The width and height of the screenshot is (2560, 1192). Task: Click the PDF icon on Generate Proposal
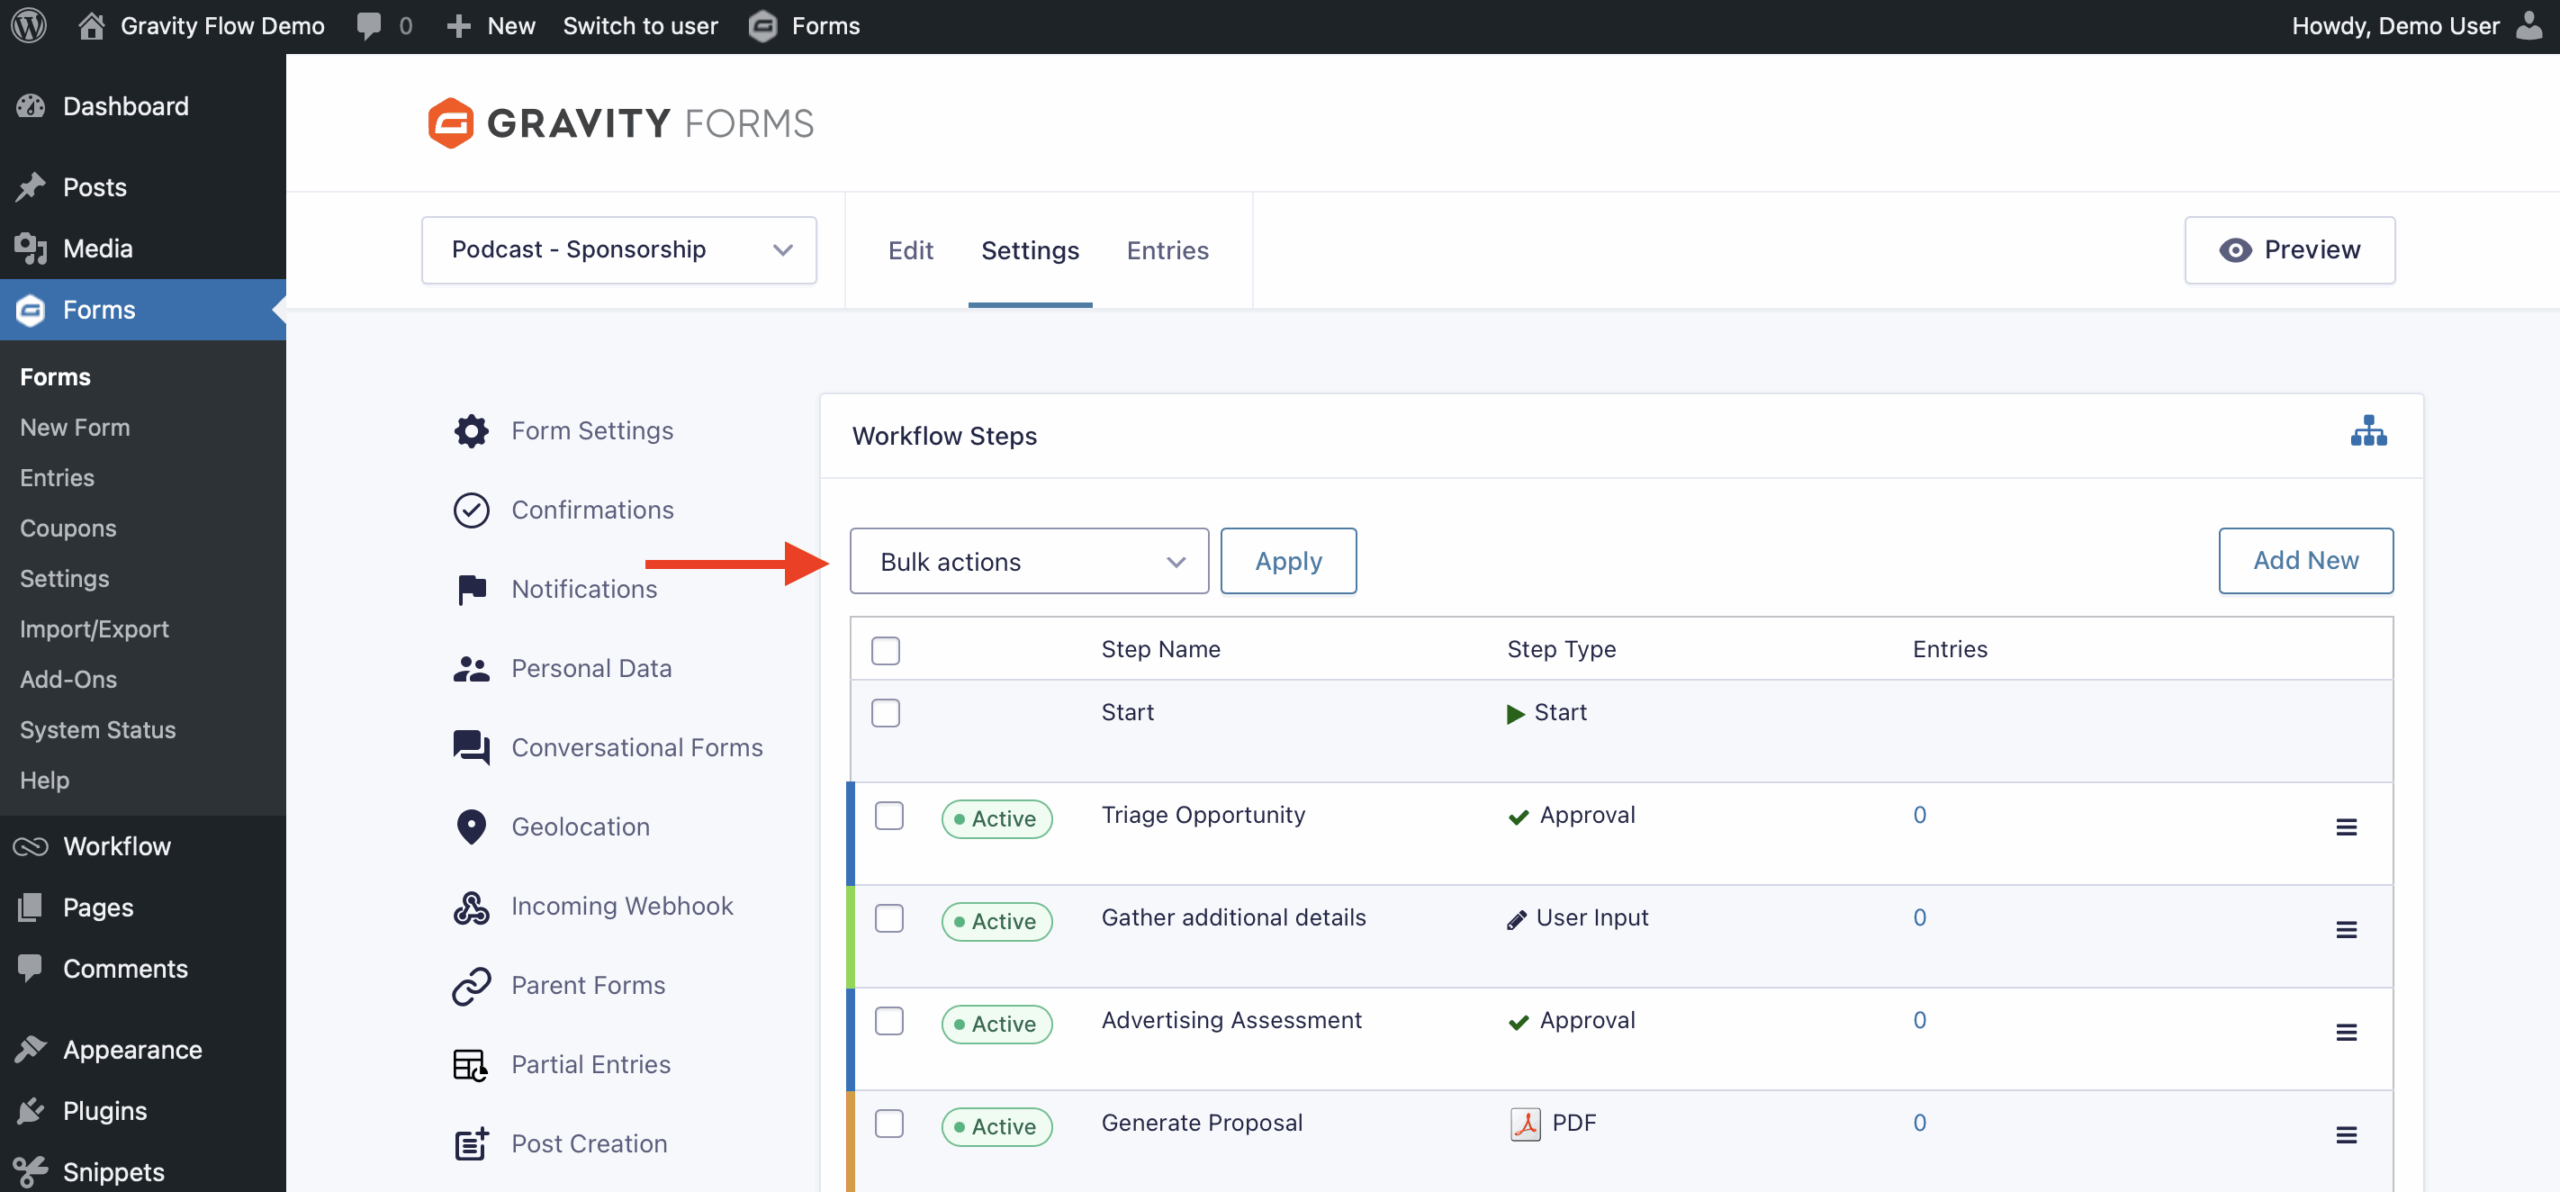click(x=1523, y=1122)
